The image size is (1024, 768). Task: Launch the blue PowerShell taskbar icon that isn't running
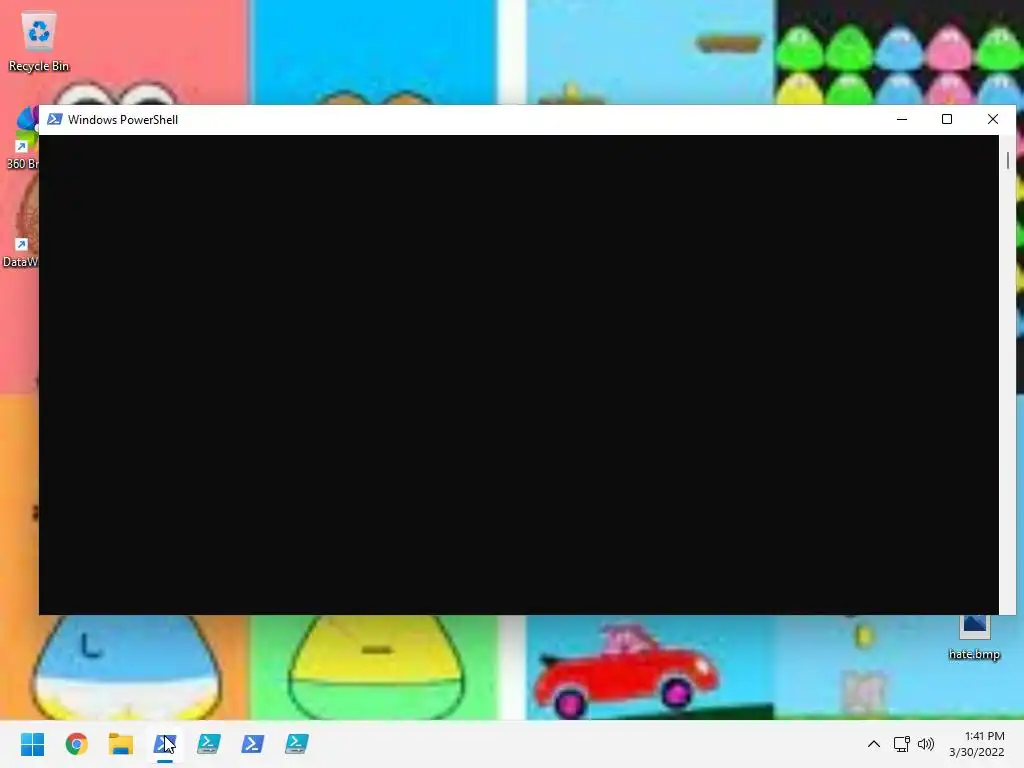coord(252,744)
